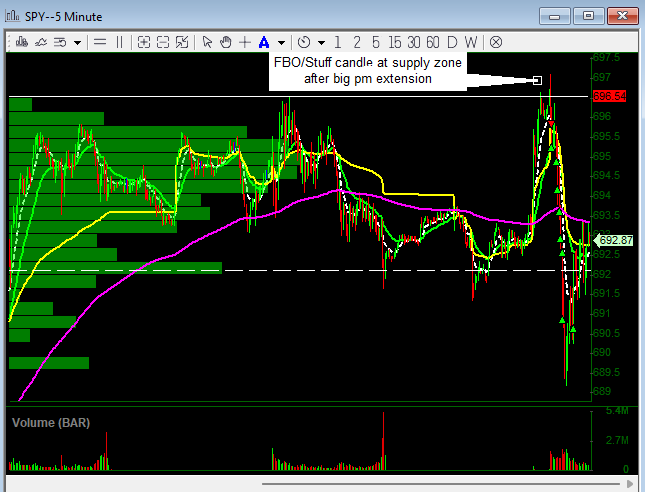Expand dropdown next to text annotation tool
645x492 pixels.
click(x=281, y=42)
